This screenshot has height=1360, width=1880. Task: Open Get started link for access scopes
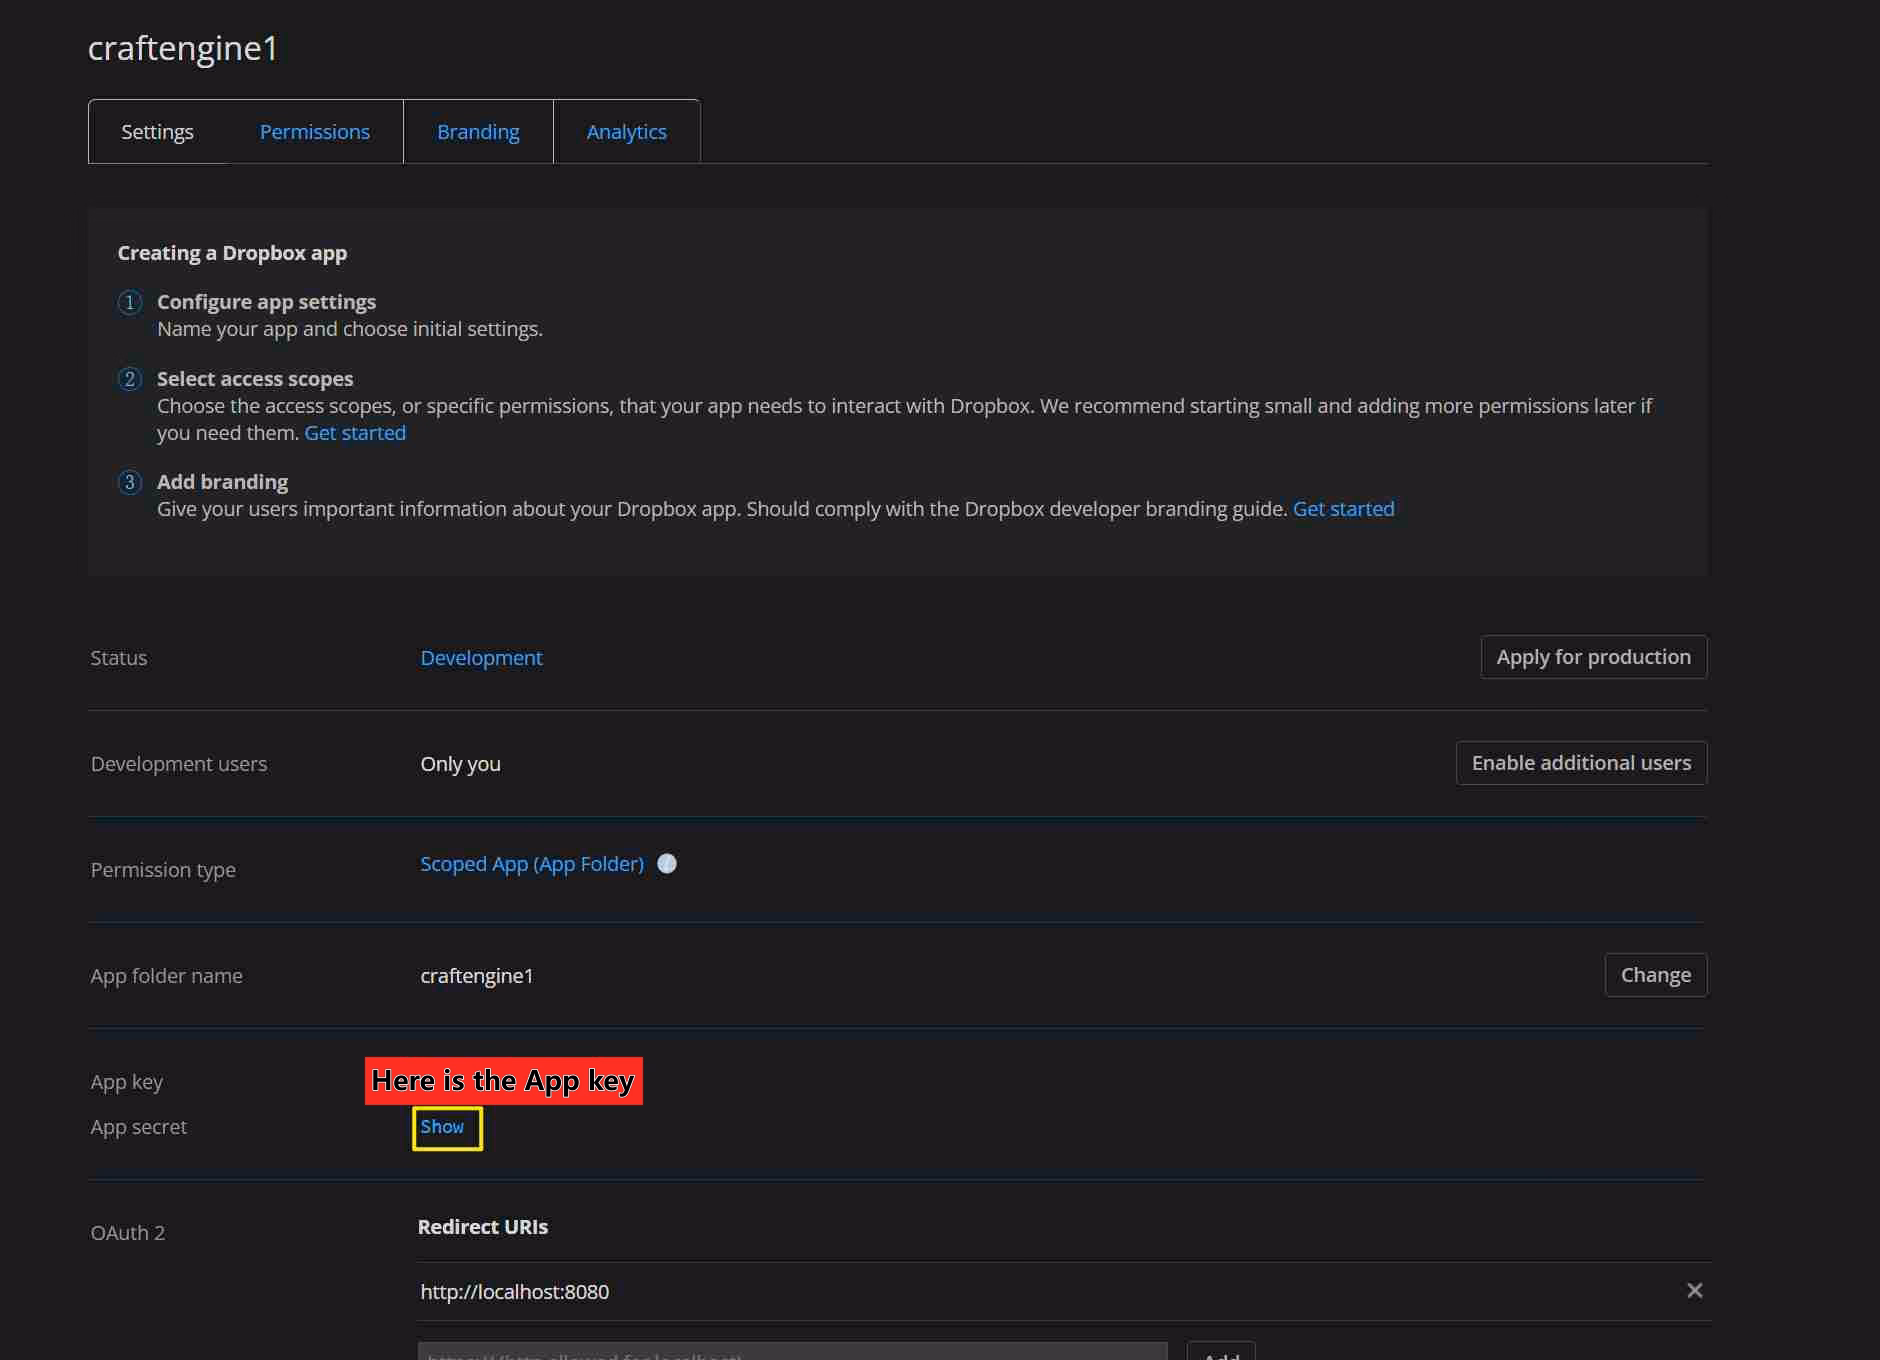click(355, 433)
